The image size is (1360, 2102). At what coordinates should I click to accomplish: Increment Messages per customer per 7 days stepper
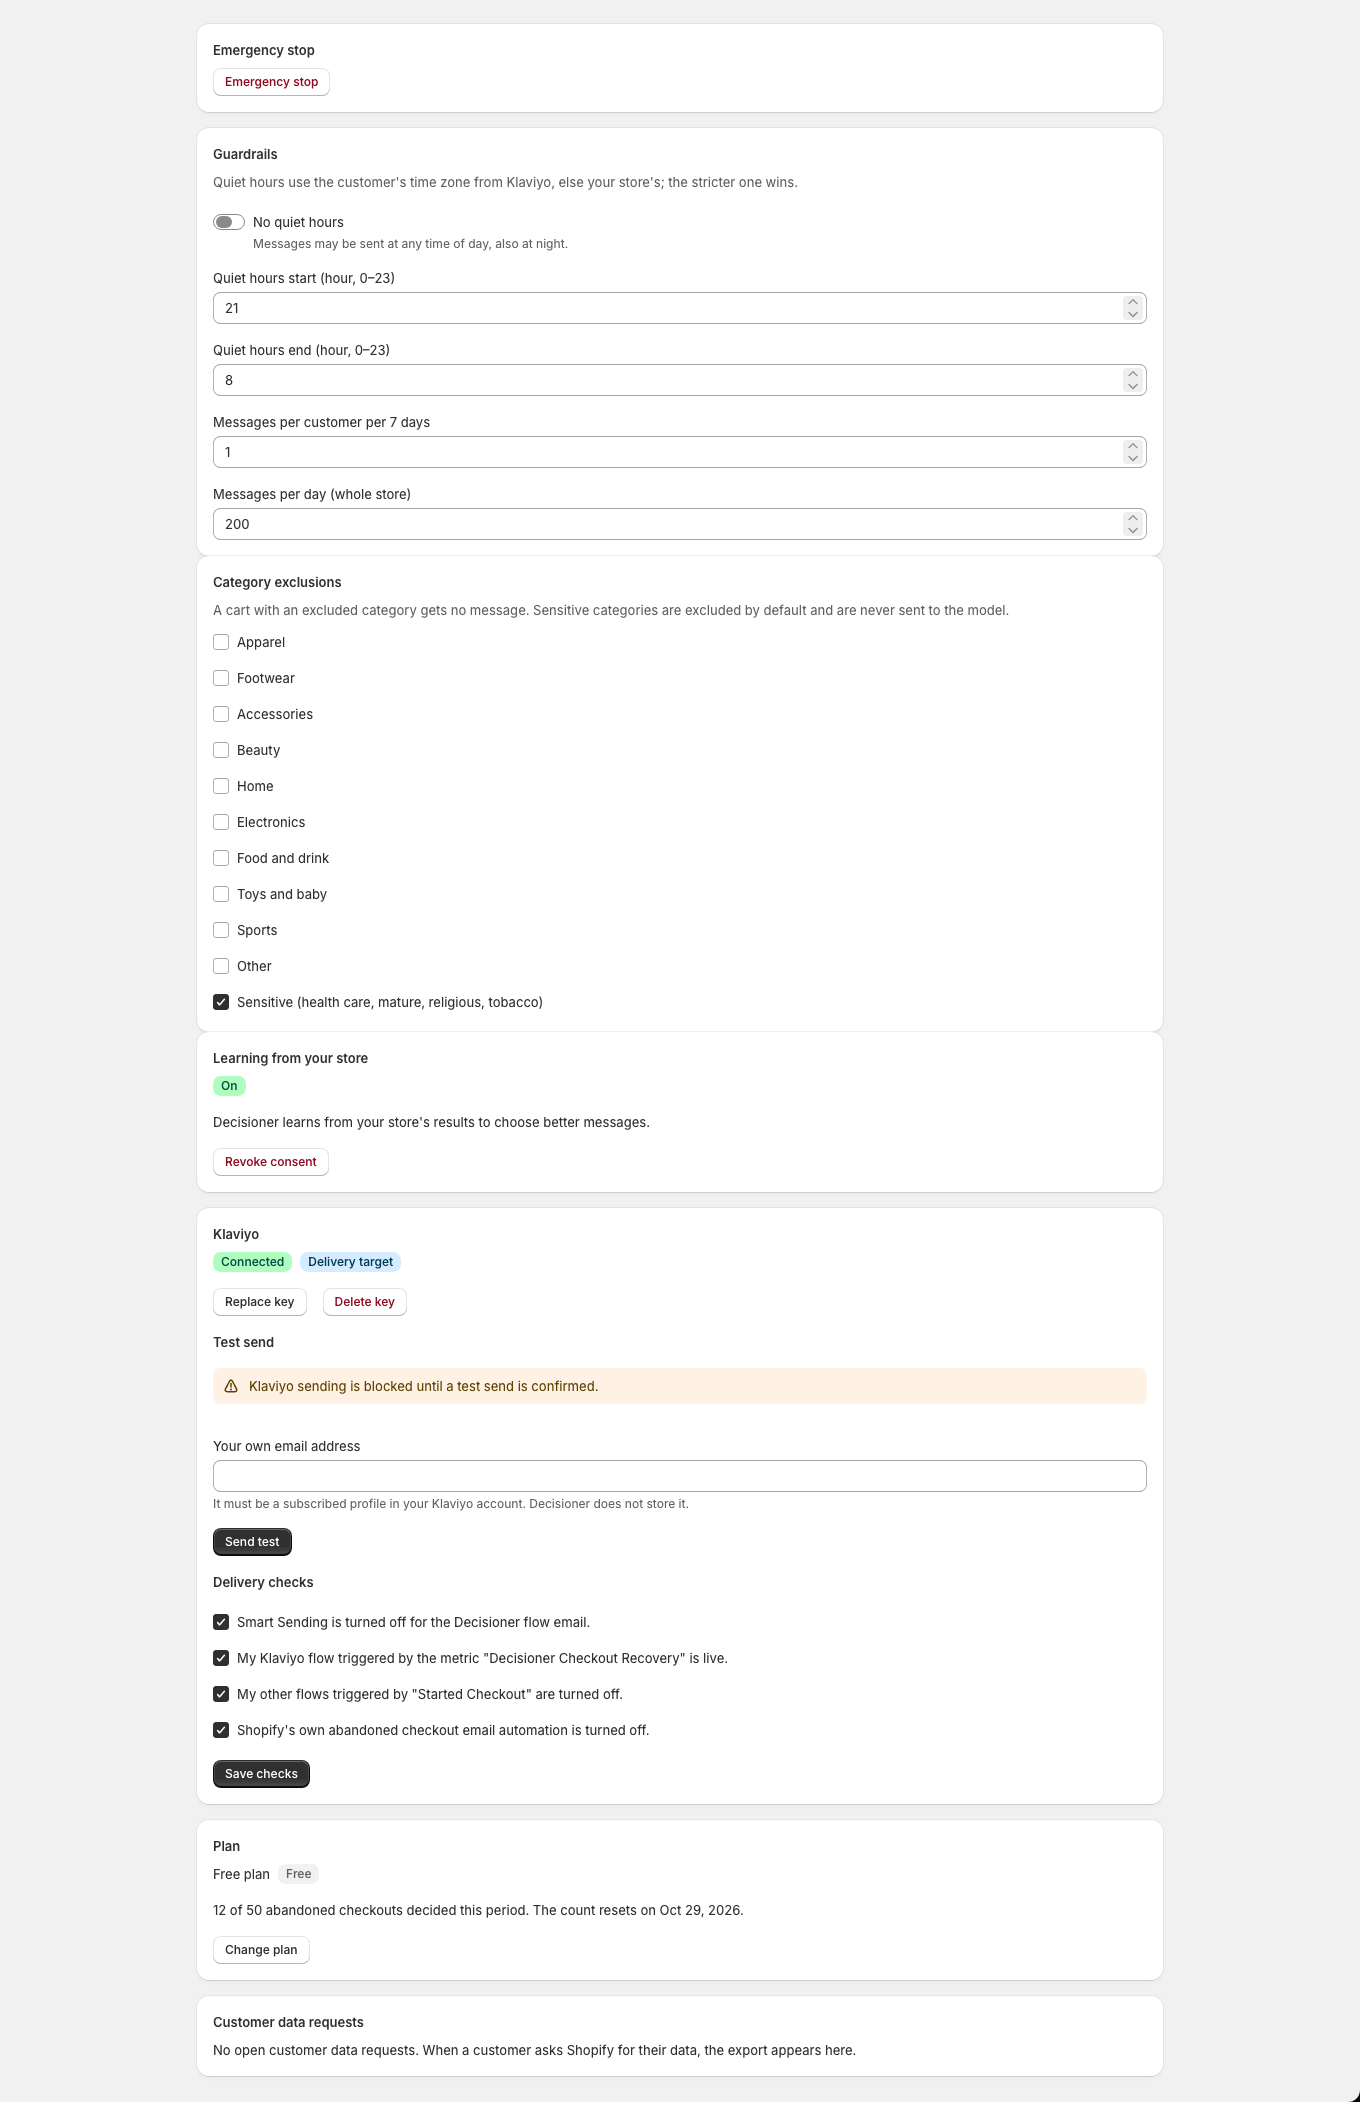[x=1133, y=446]
